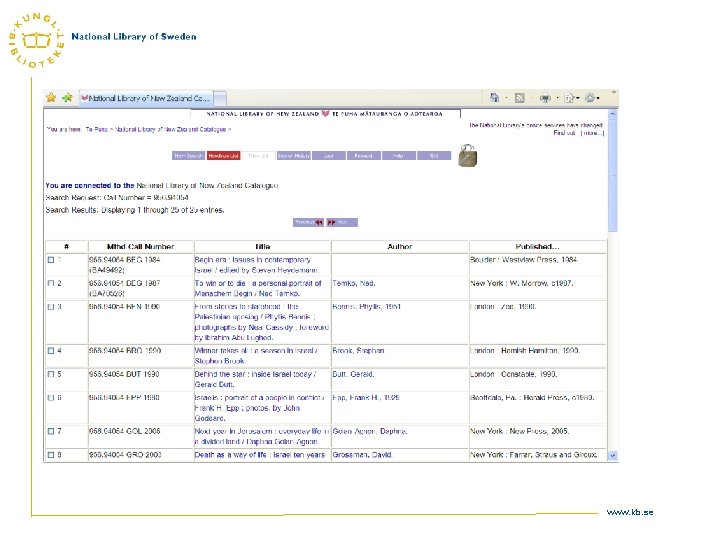This screenshot has width=720, height=540.
Task: Click the Exit navigation button
Action: [434, 156]
